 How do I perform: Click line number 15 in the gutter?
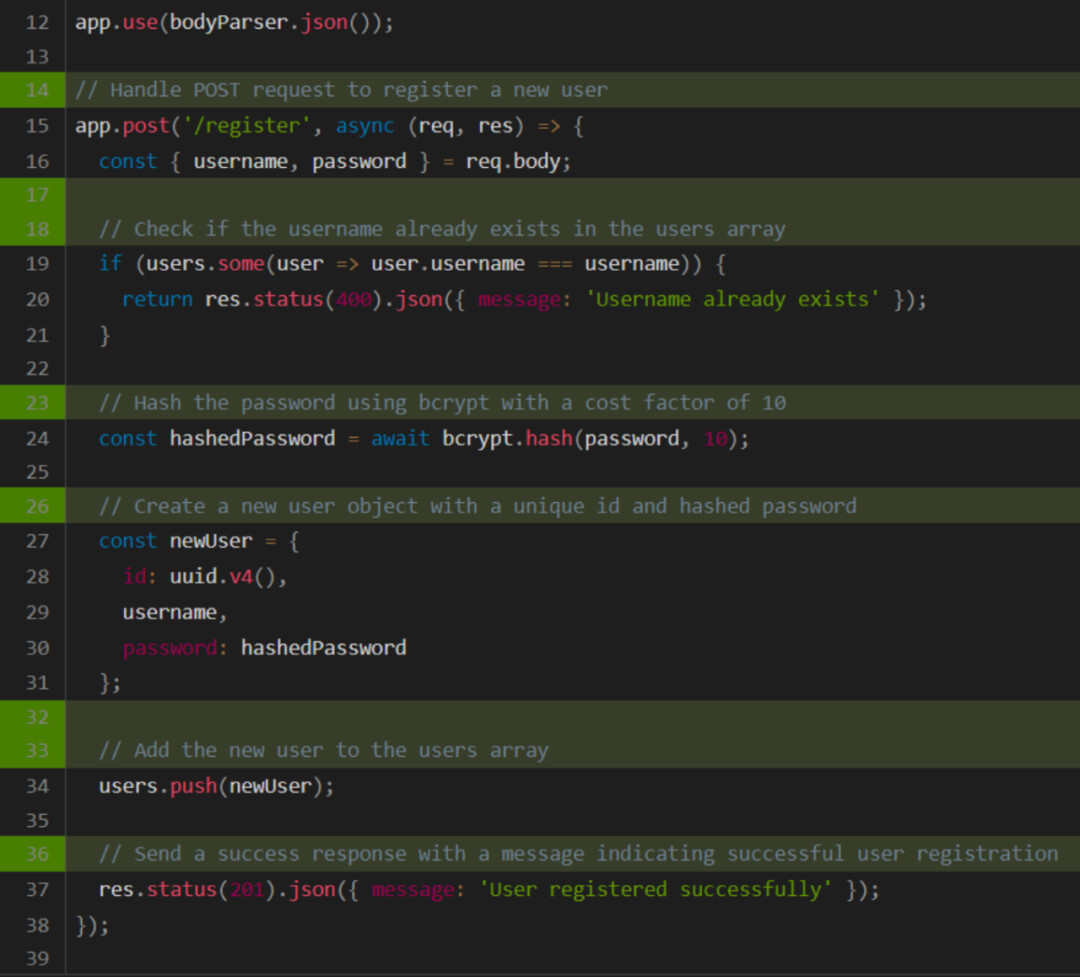point(37,126)
